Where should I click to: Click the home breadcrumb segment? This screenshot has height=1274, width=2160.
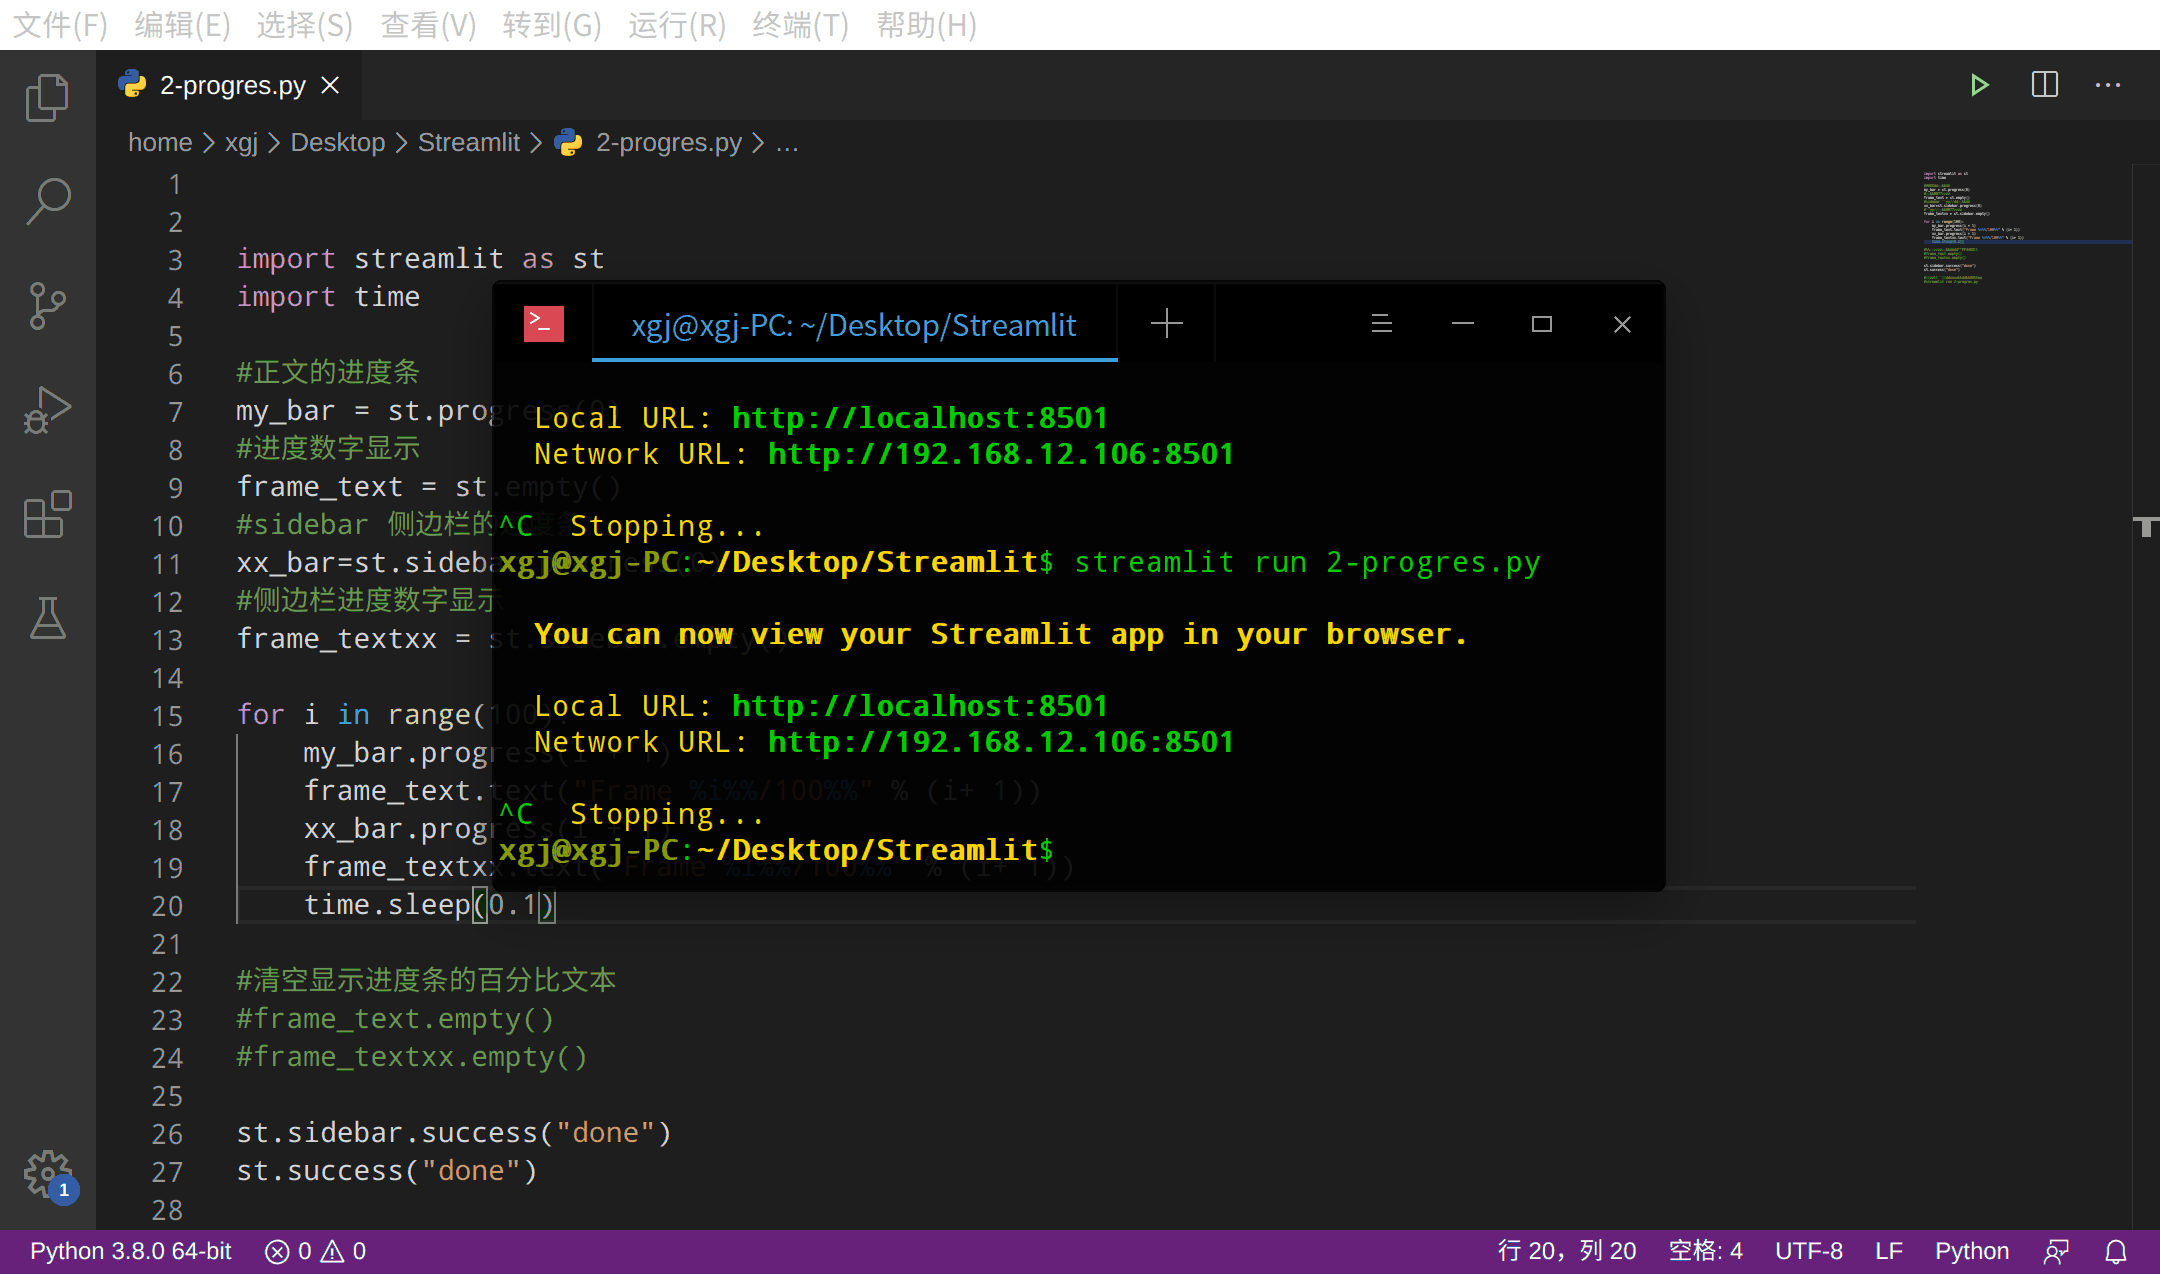tap(160, 143)
